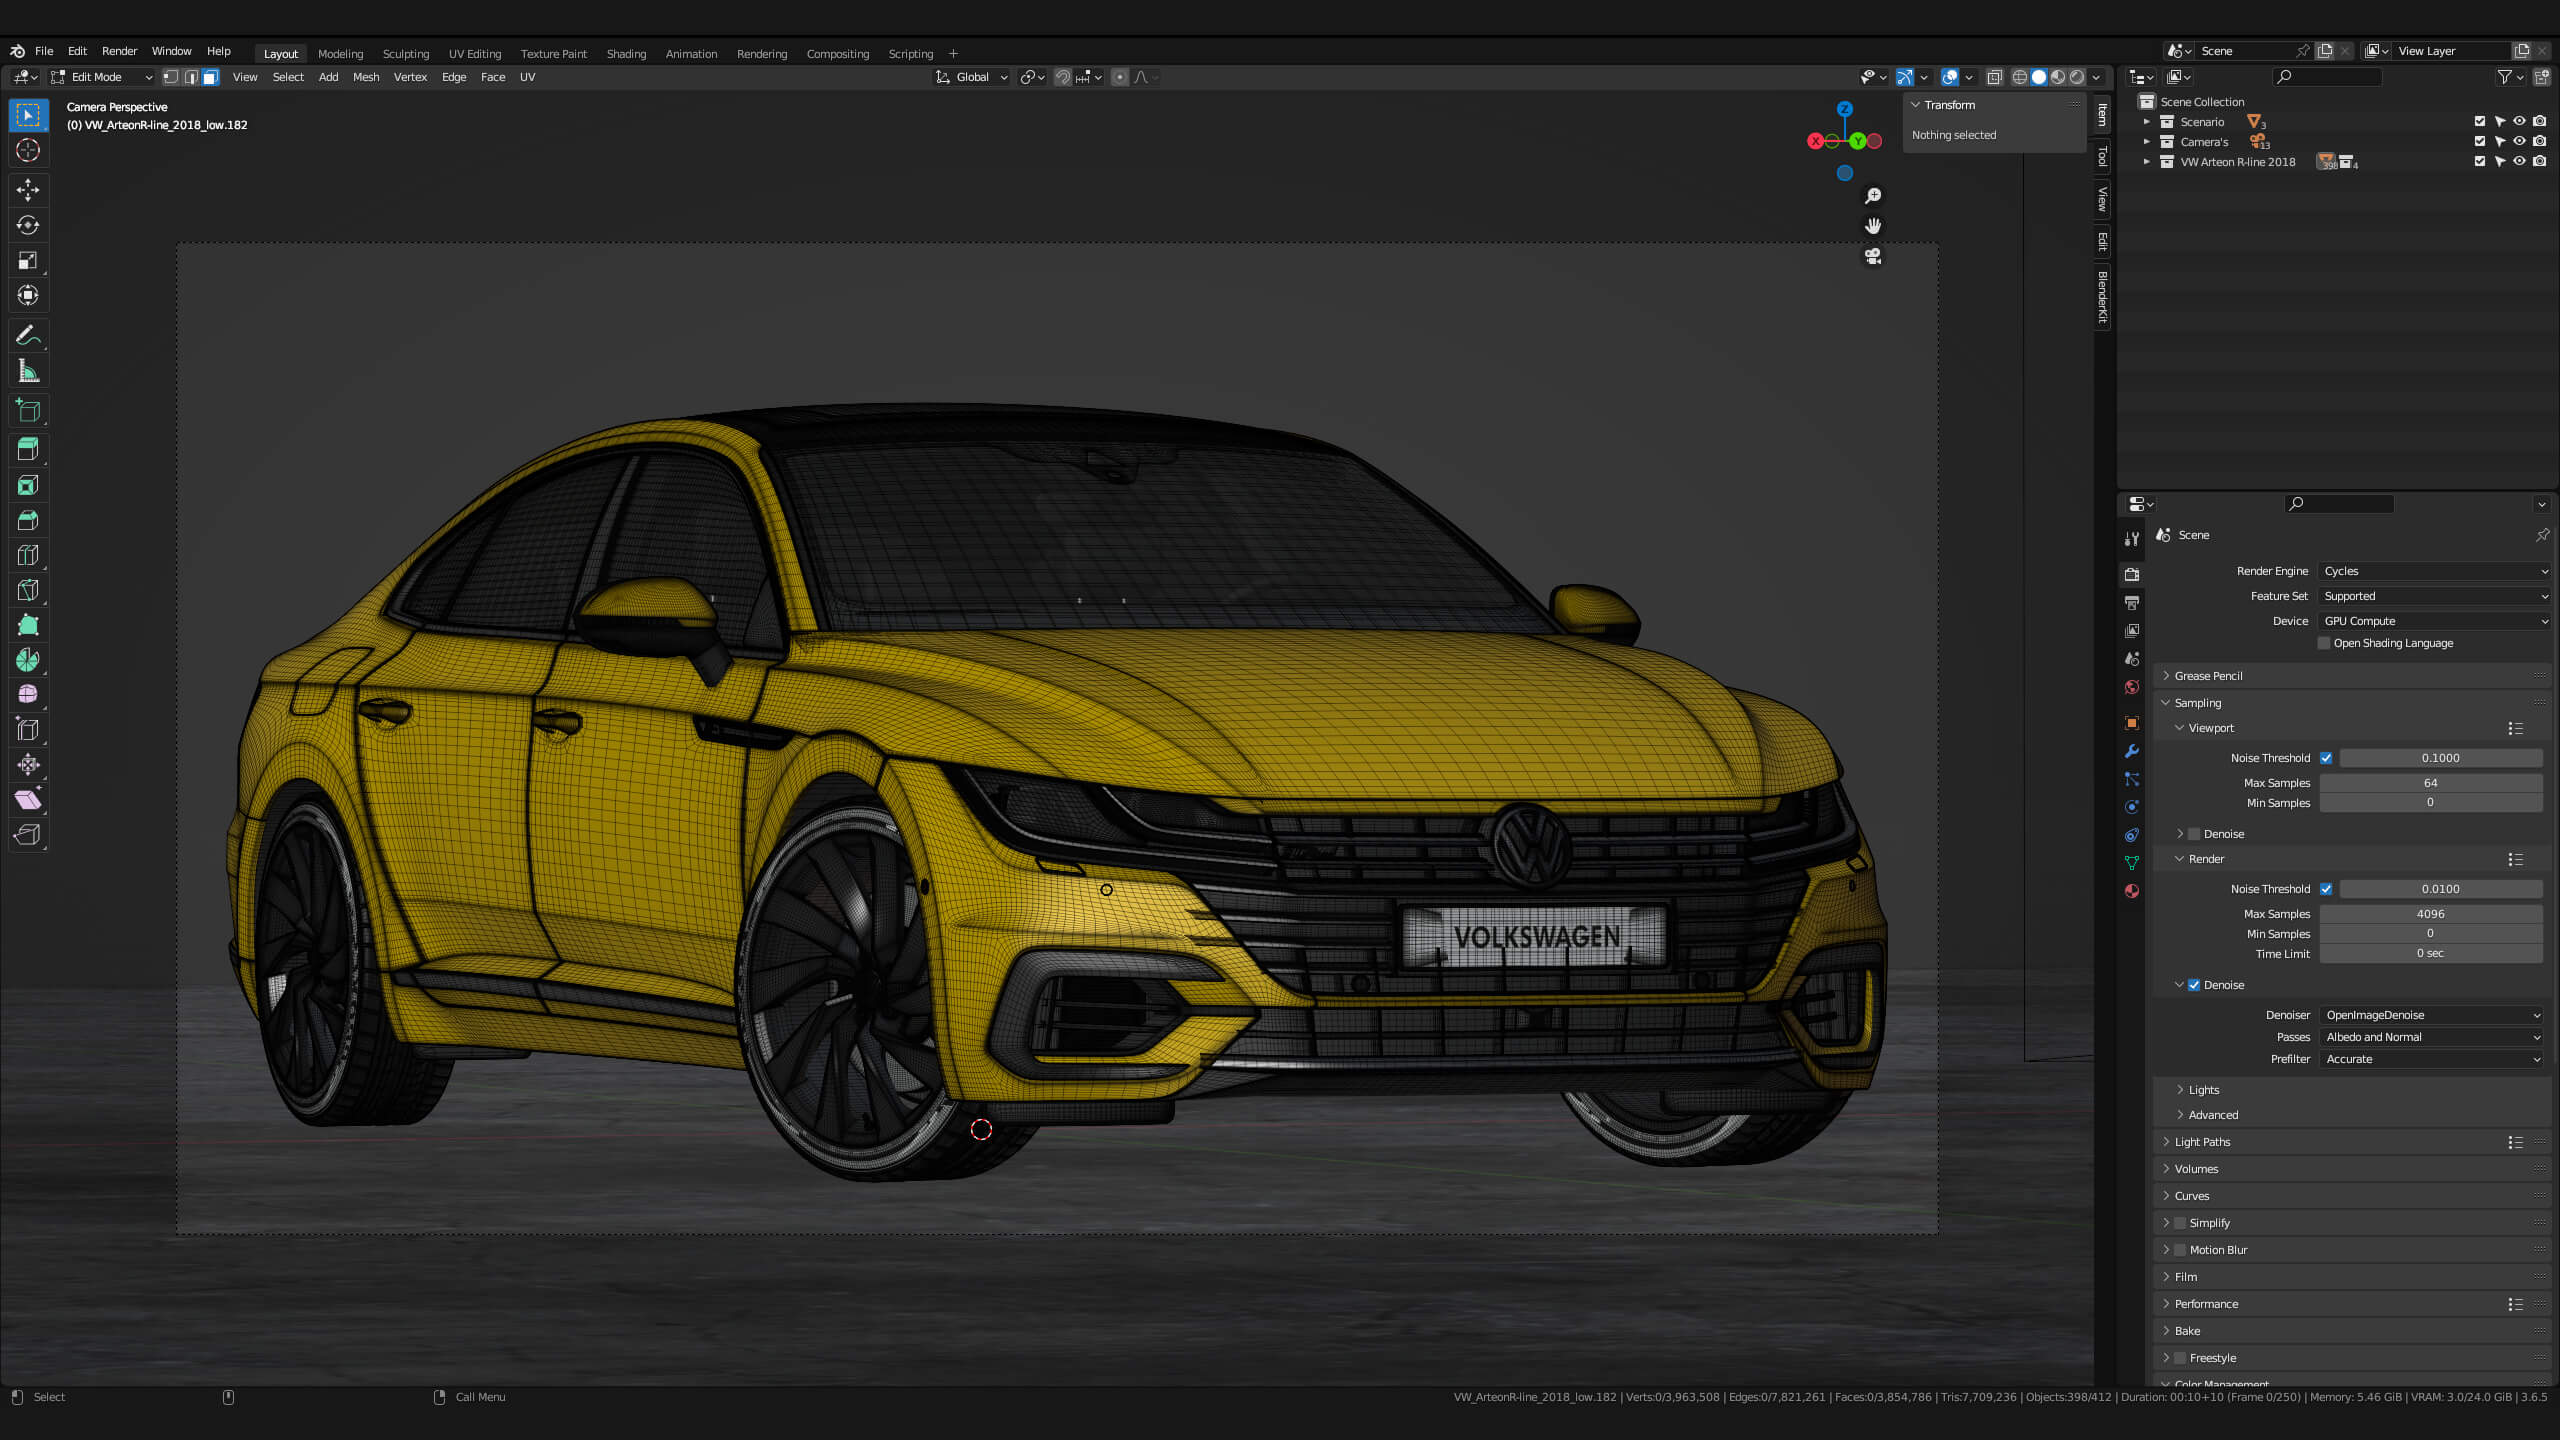2560x1440 pixels.
Task: Select the Cursor tool in the toolbar
Action: [28, 151]
